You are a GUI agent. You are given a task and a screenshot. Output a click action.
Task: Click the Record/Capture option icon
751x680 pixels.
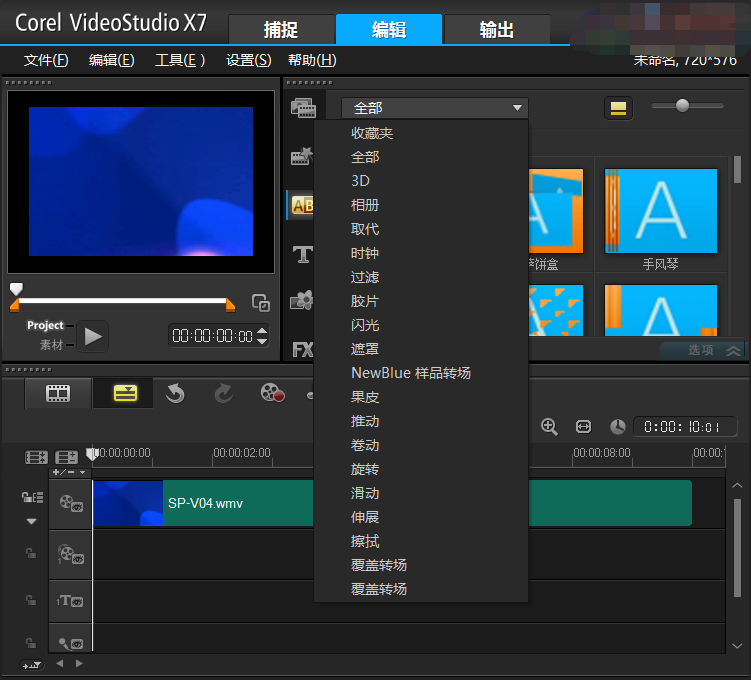pos(272,394)
